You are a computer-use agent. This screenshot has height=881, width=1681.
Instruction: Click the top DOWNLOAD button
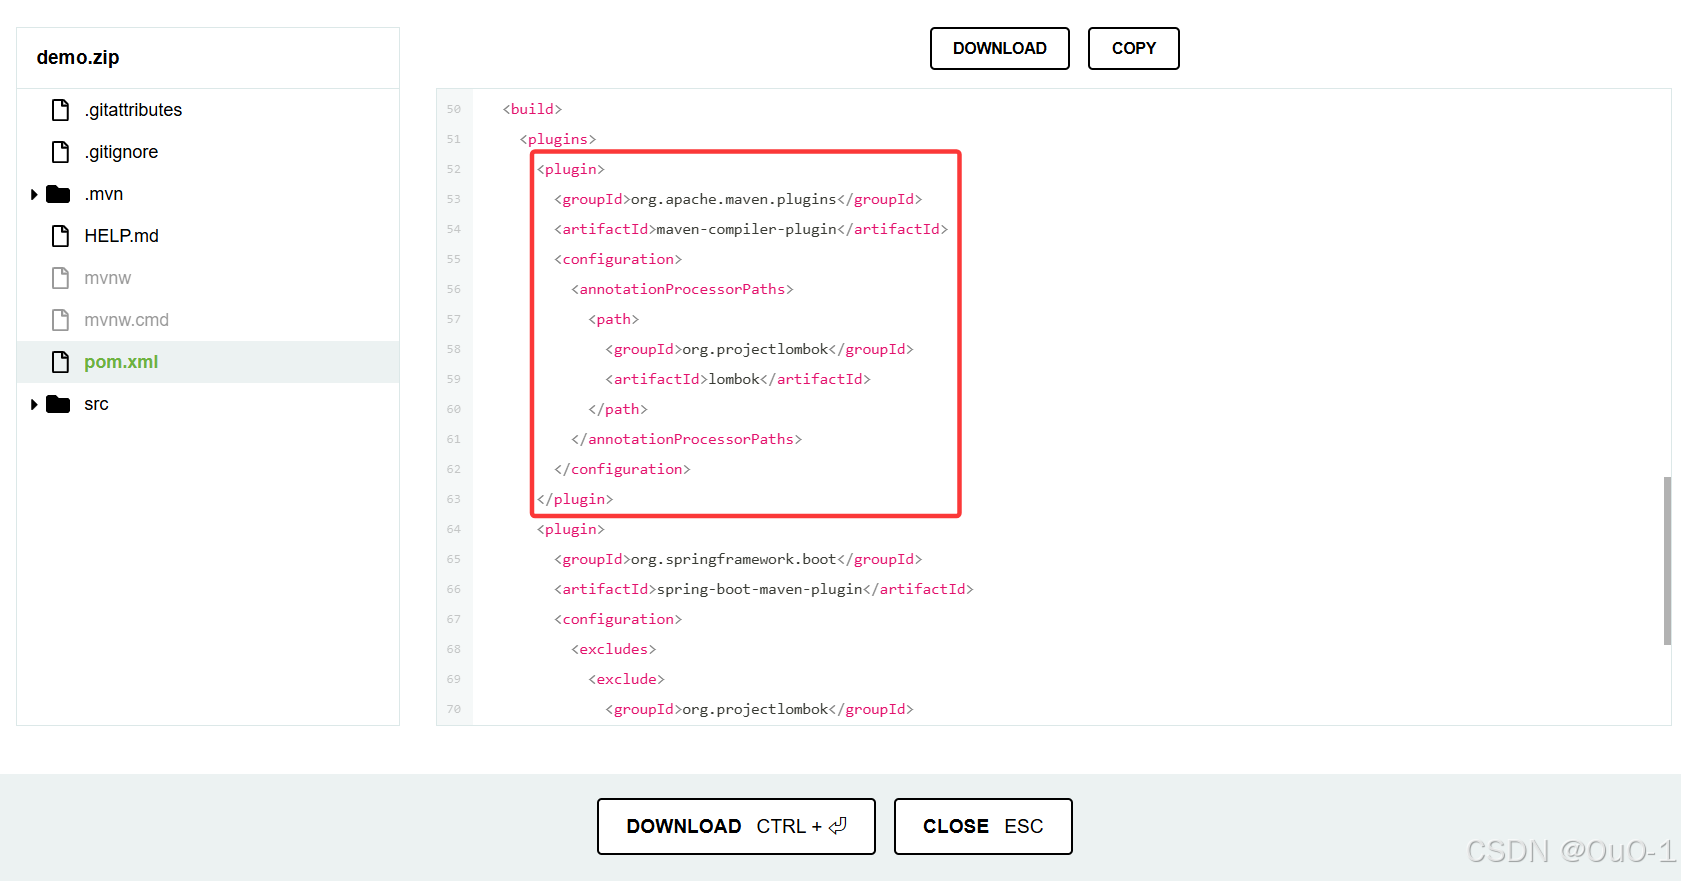[1000, 48]
